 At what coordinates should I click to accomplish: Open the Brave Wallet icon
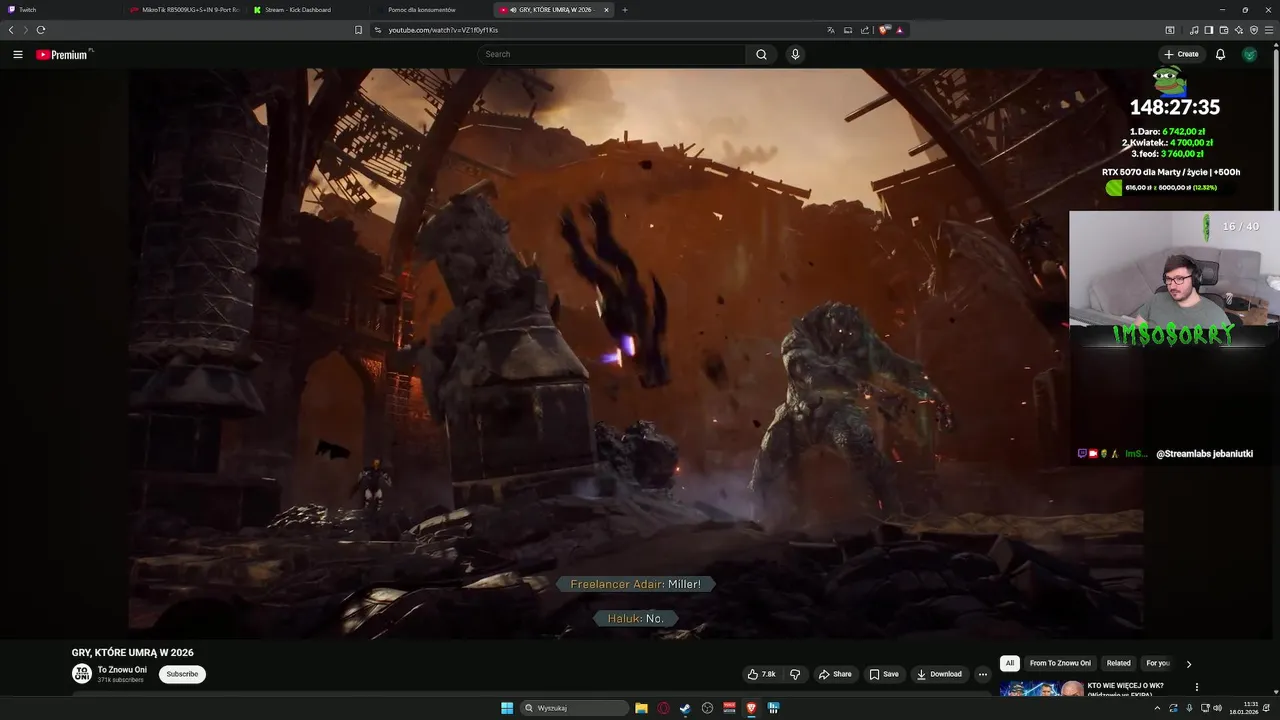pos(1224,30)
